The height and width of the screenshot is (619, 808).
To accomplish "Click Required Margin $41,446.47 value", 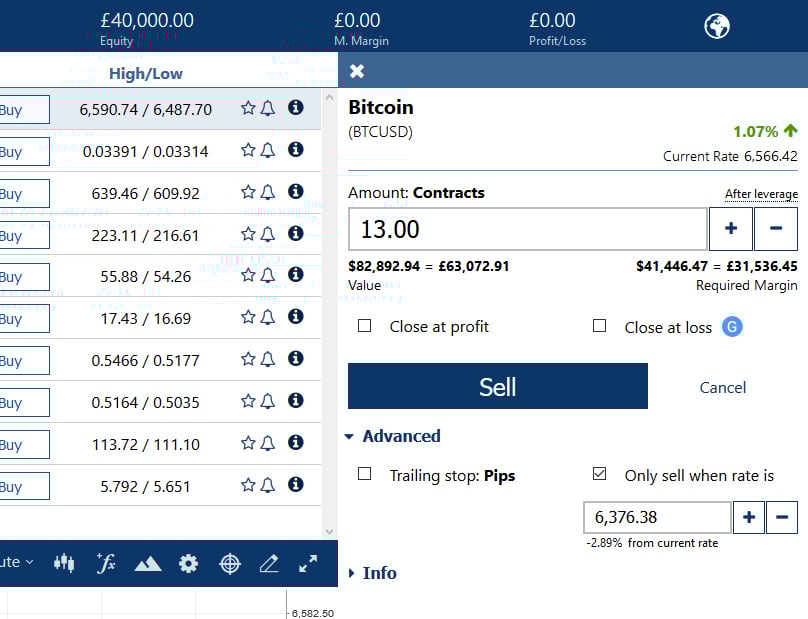I will [717, 266].
